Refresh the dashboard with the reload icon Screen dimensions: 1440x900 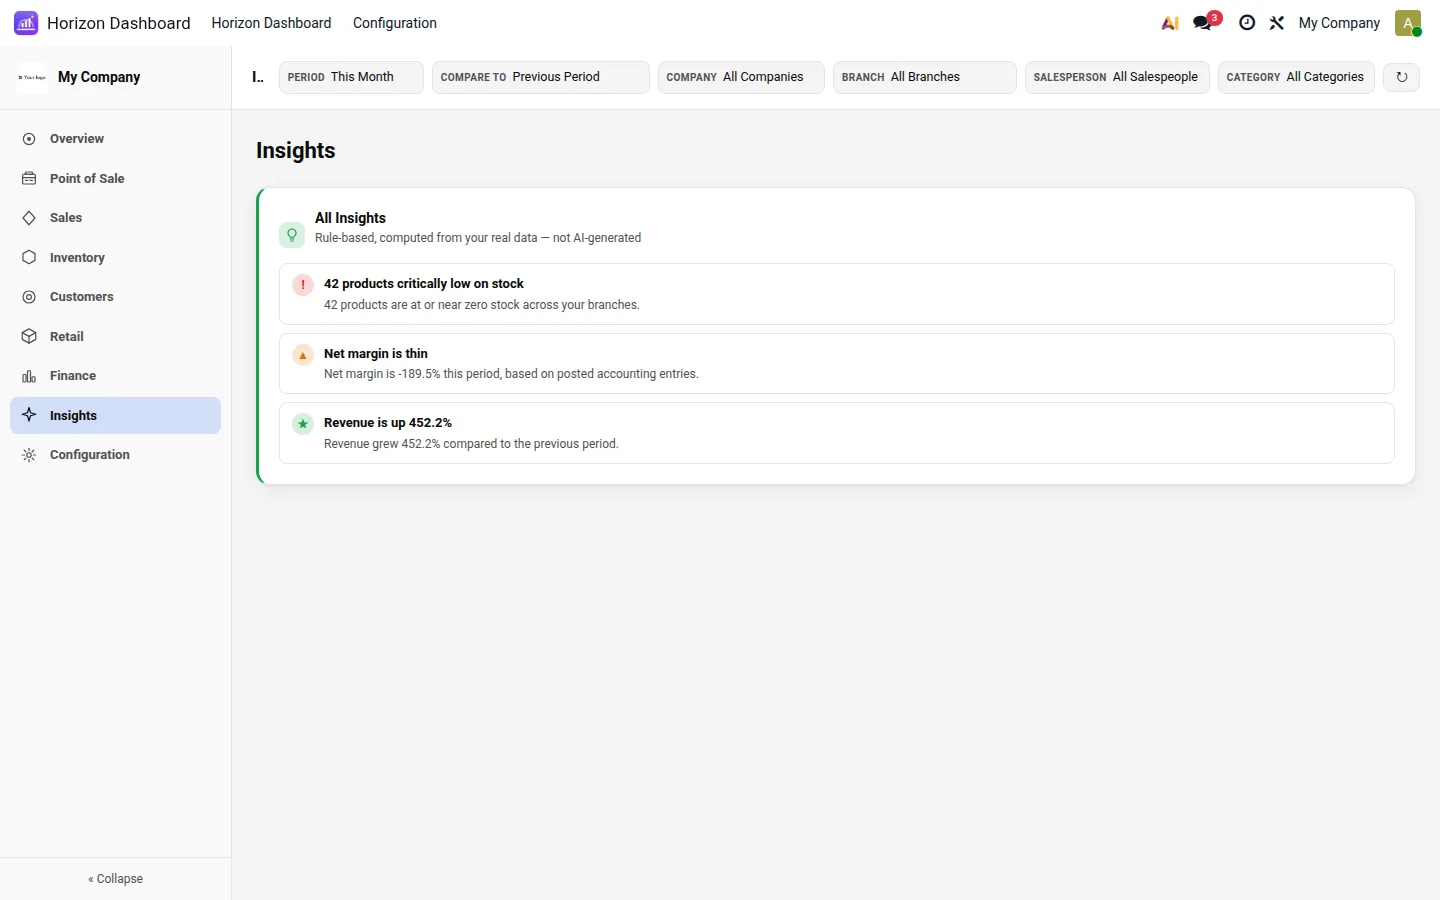(x=1401, y=77)
